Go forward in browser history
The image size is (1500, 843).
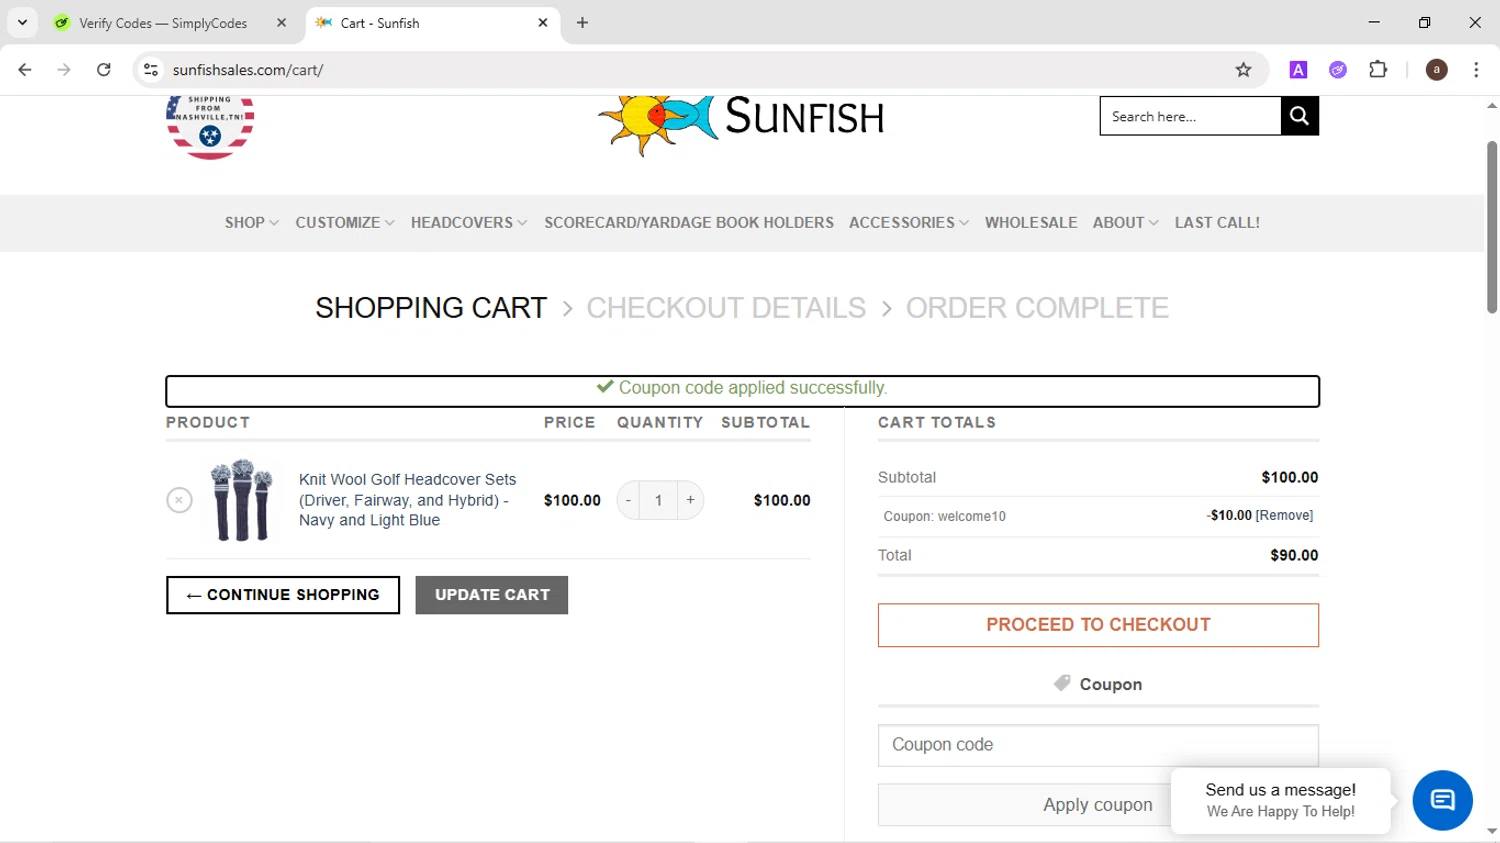click(64, 70)
